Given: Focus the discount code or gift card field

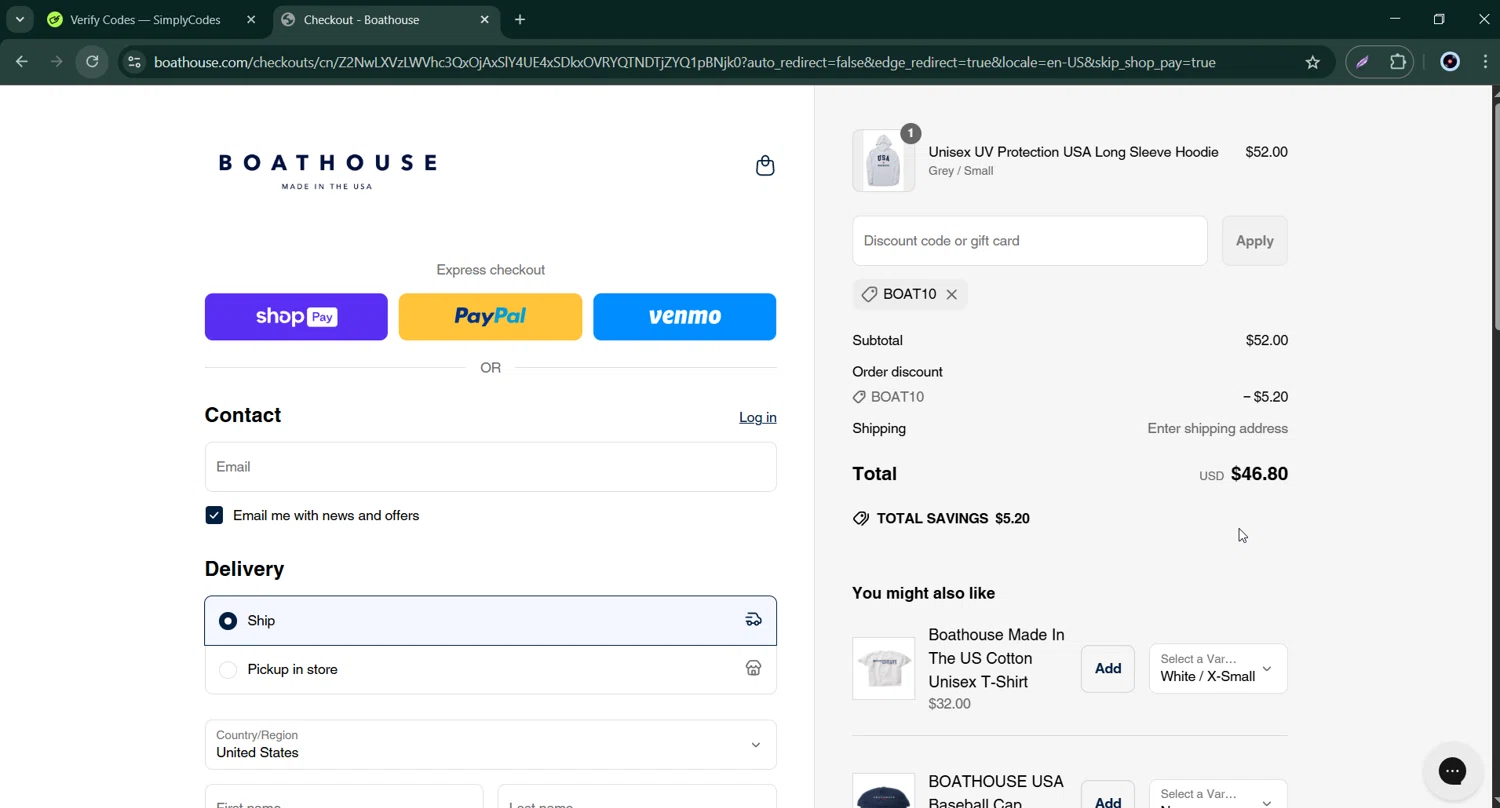Looking at the screenshot, I should [x=1029, y=241].
